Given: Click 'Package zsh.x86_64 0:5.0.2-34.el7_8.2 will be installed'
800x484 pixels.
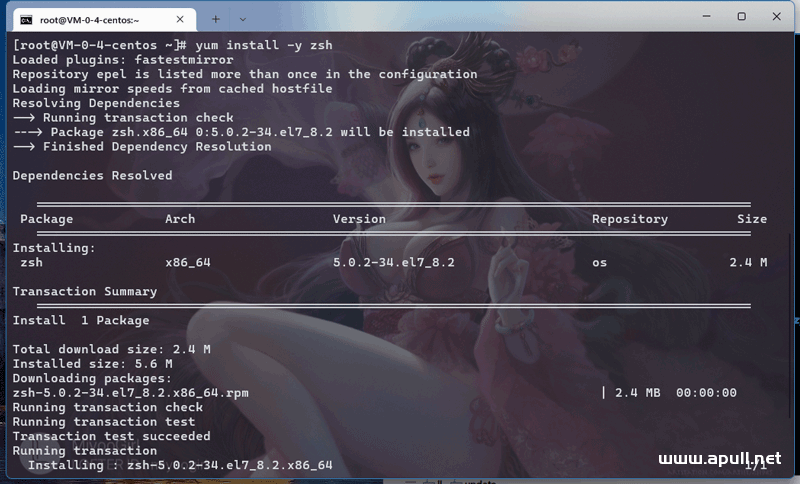Looking at the screenshot, I should [260, 132].
